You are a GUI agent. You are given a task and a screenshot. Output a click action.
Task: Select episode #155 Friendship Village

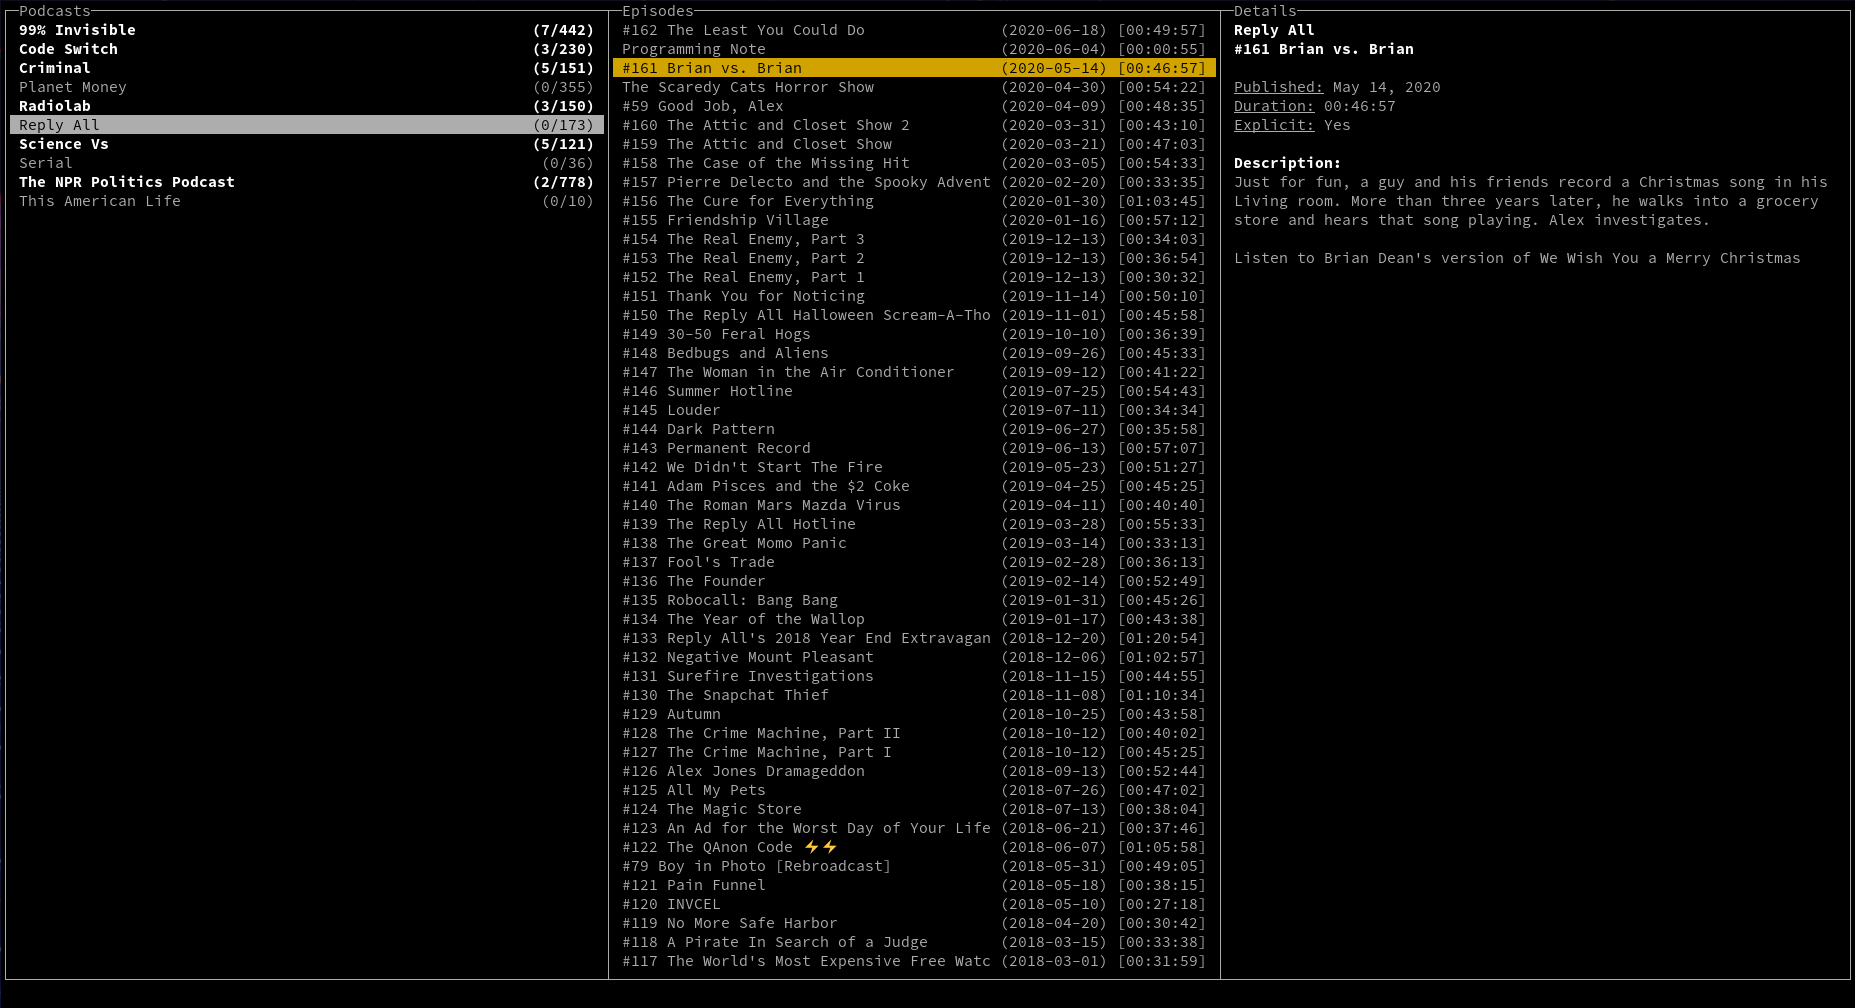pyautogui.click(x=914, y=220)
